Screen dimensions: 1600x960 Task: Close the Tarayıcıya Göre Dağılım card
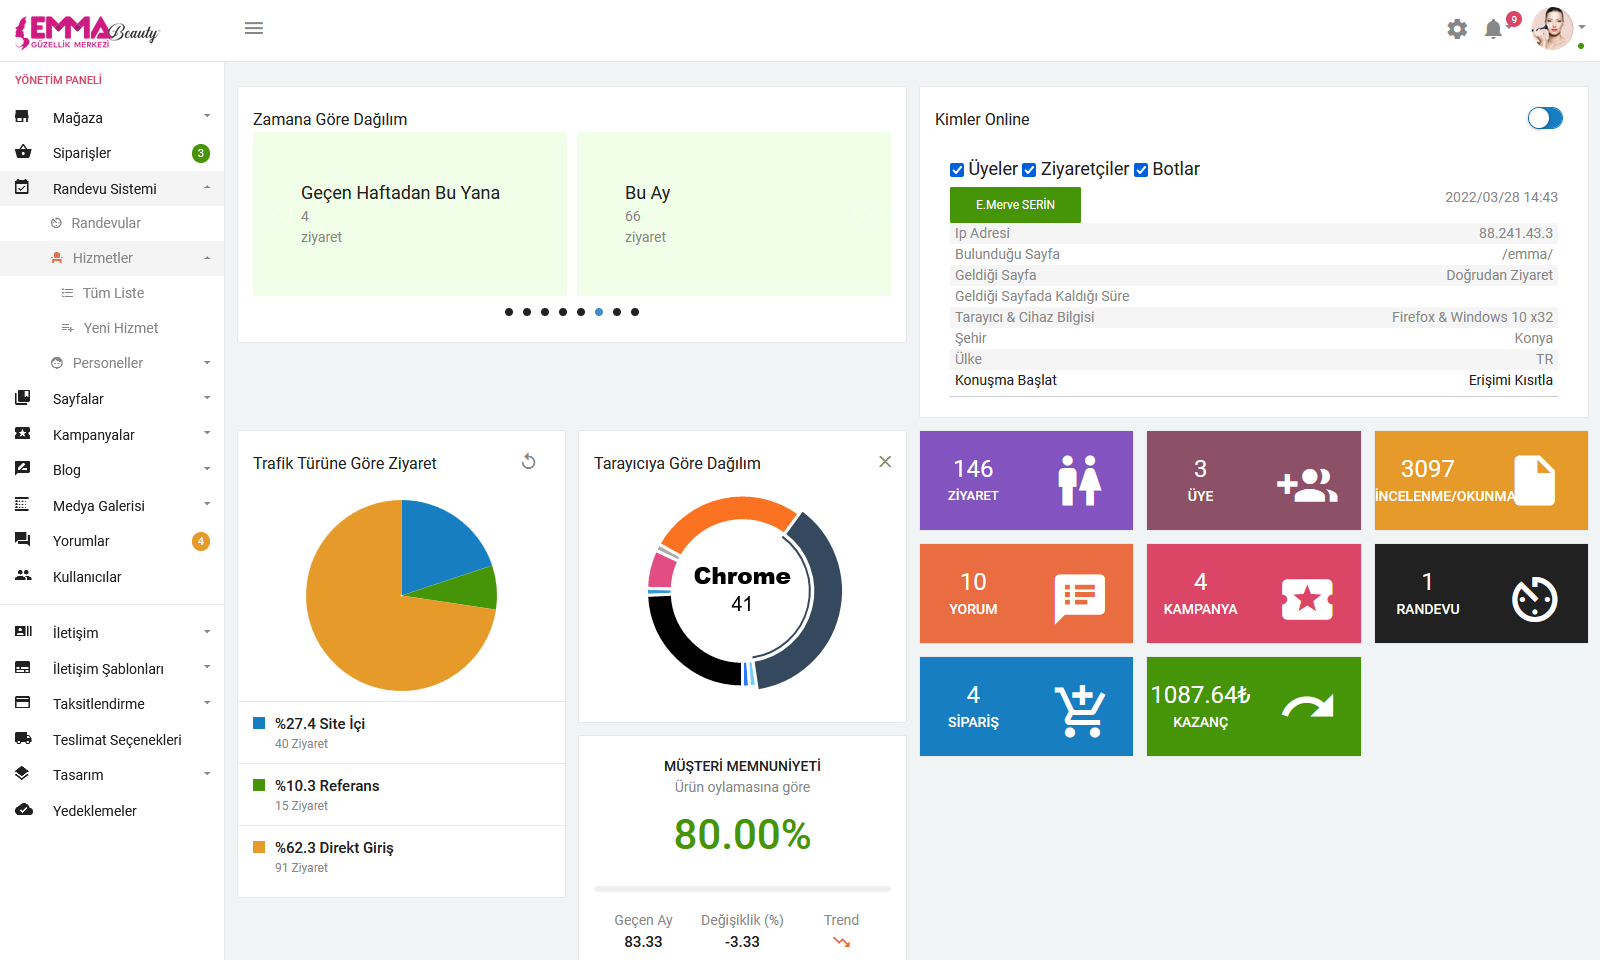885,461
